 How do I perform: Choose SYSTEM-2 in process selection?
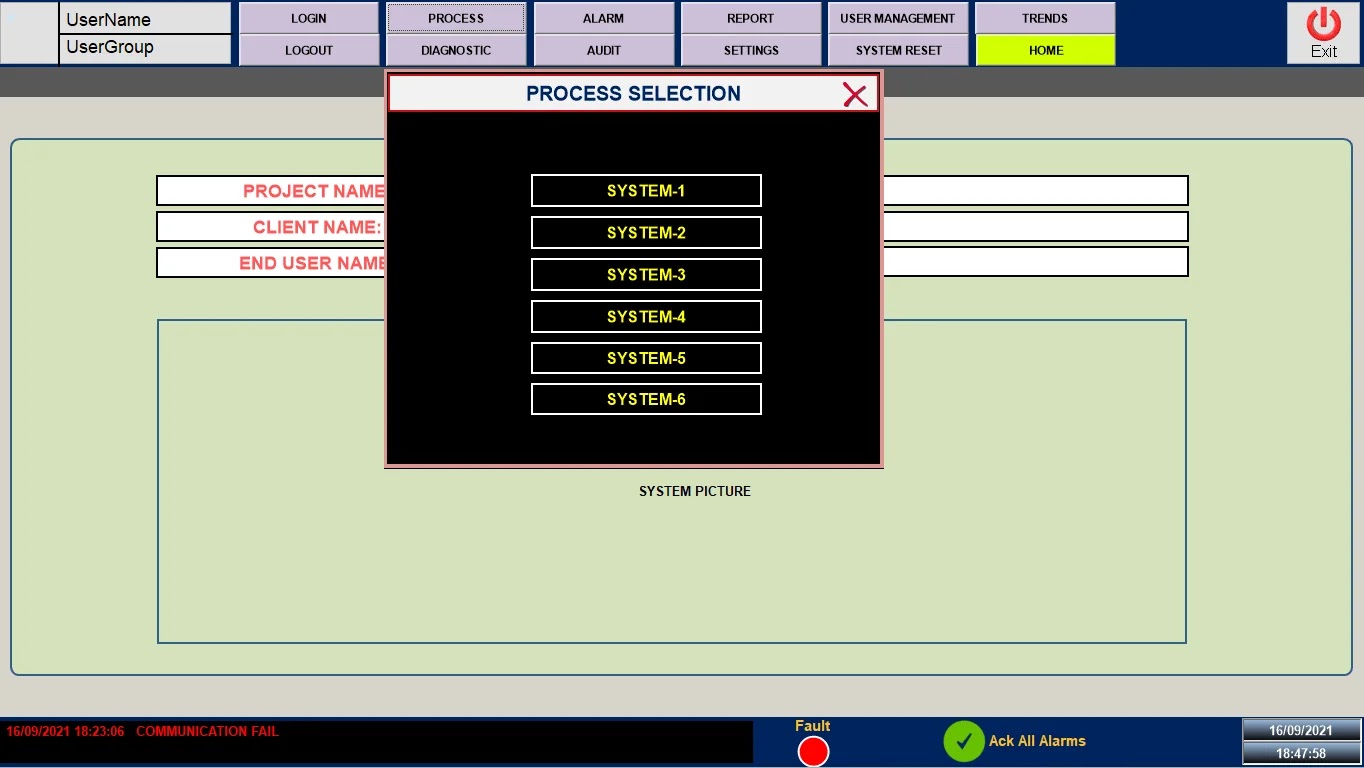(x=646, y=233)
